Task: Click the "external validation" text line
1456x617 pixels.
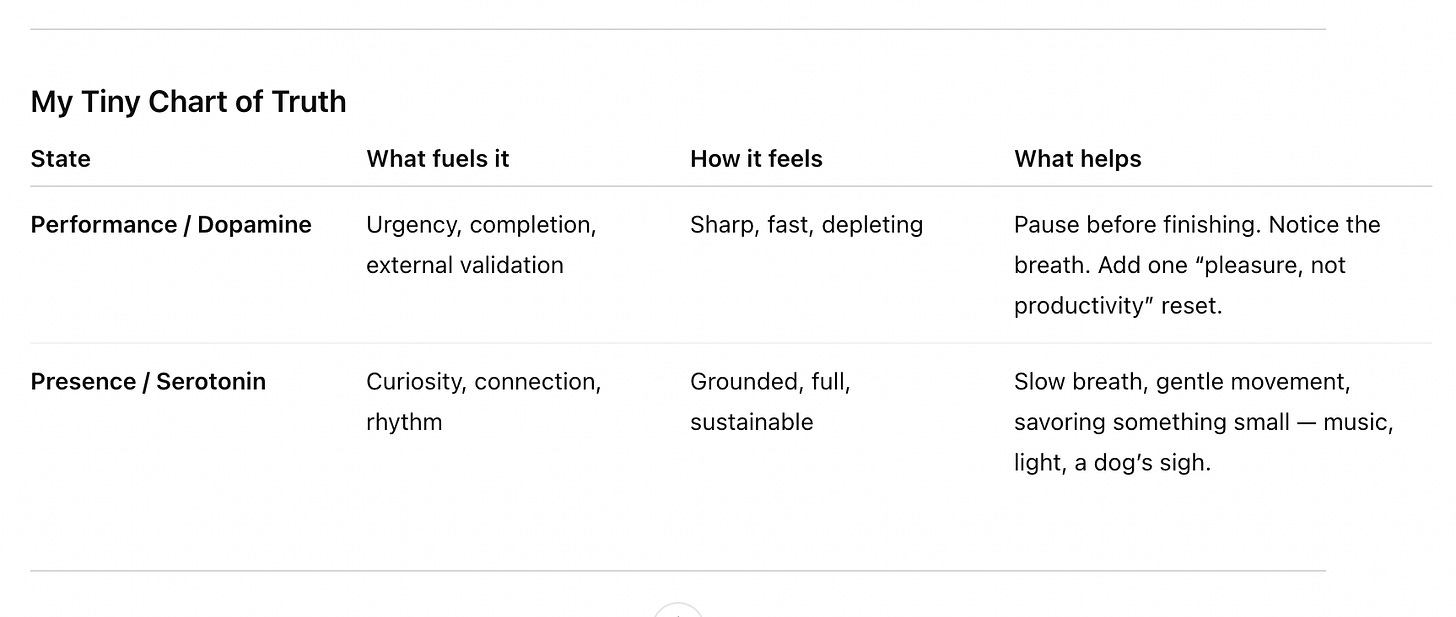Action: point(464,265)
